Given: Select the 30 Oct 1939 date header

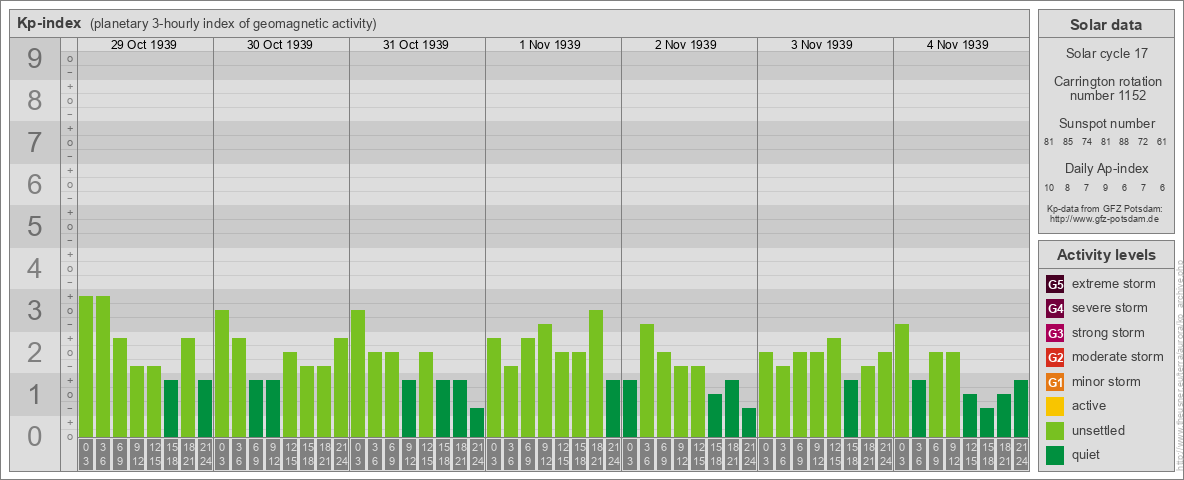Looking at the screenshot, I should click(x=280, y=45).
